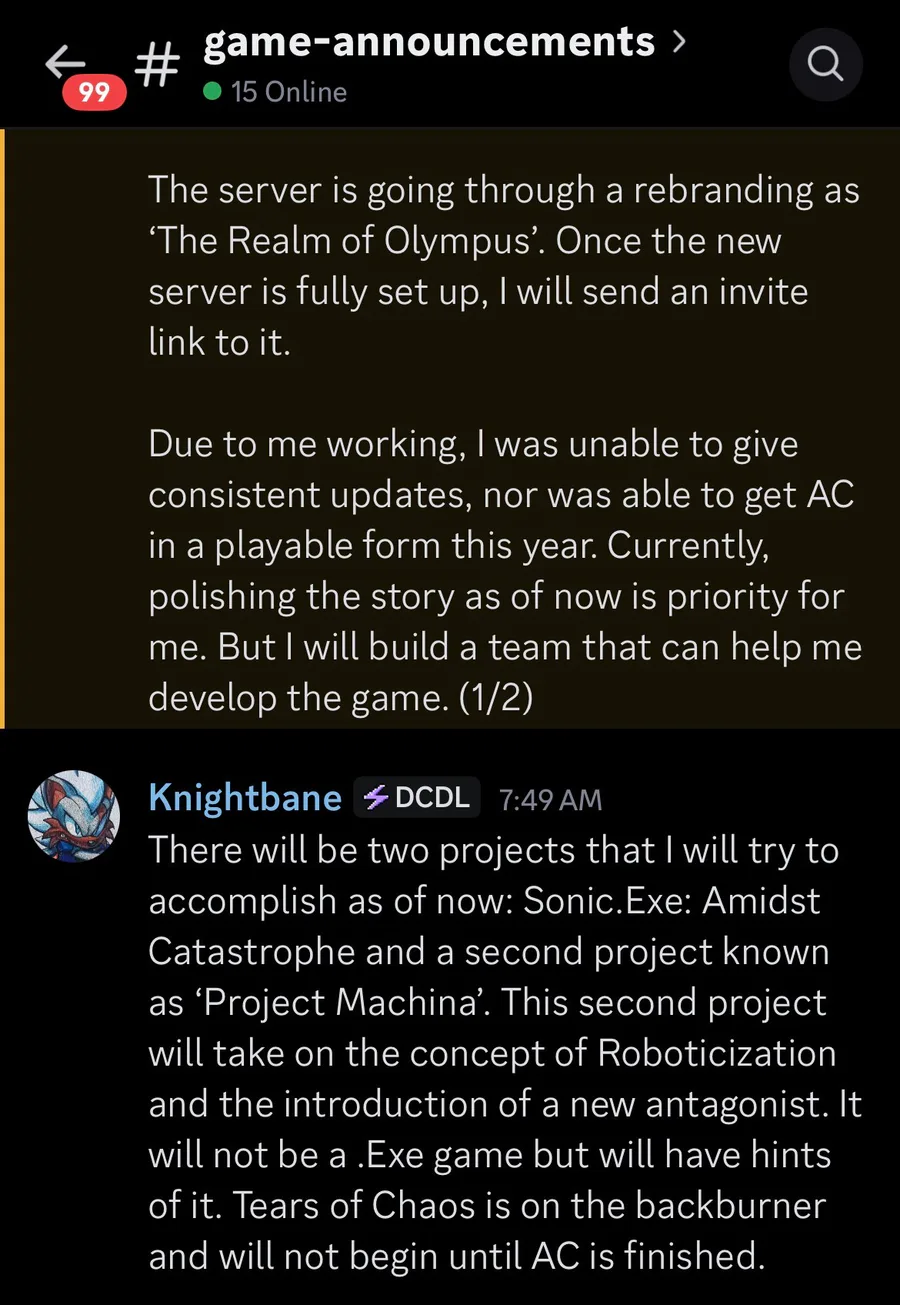
Task: Select the server rebranding paragraph
Action: click(500, 266)
